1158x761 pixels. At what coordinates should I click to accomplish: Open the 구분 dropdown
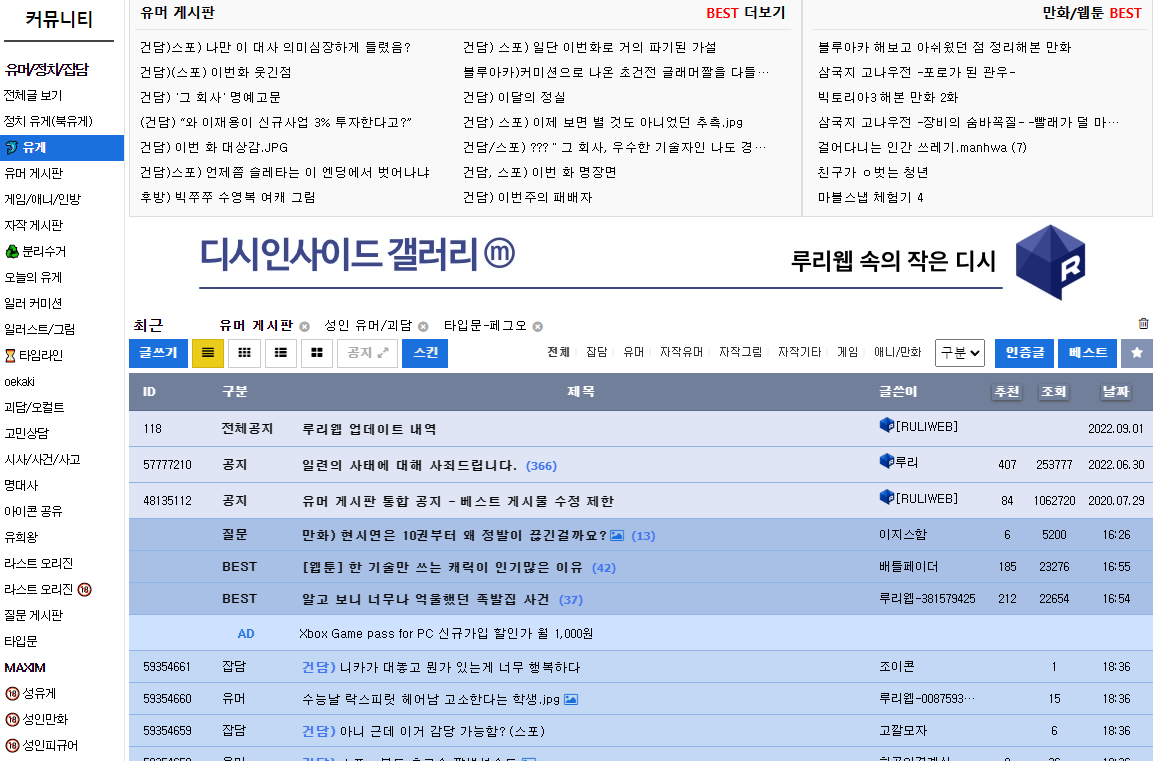pyautogui.click(x=960, y=353)
